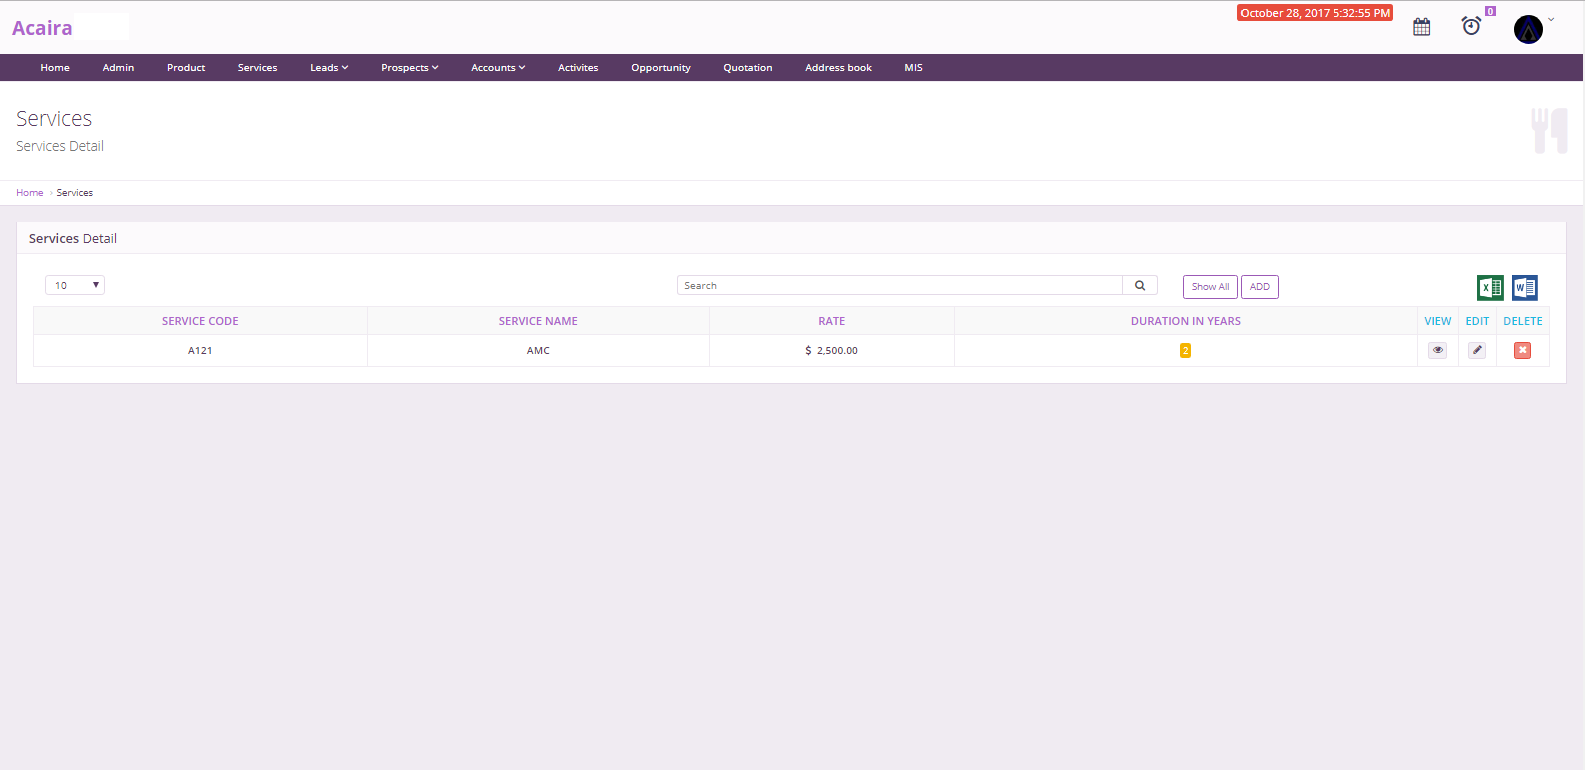Open the user profile avatar menu
1585x770 pixels.
point(1528,29)
